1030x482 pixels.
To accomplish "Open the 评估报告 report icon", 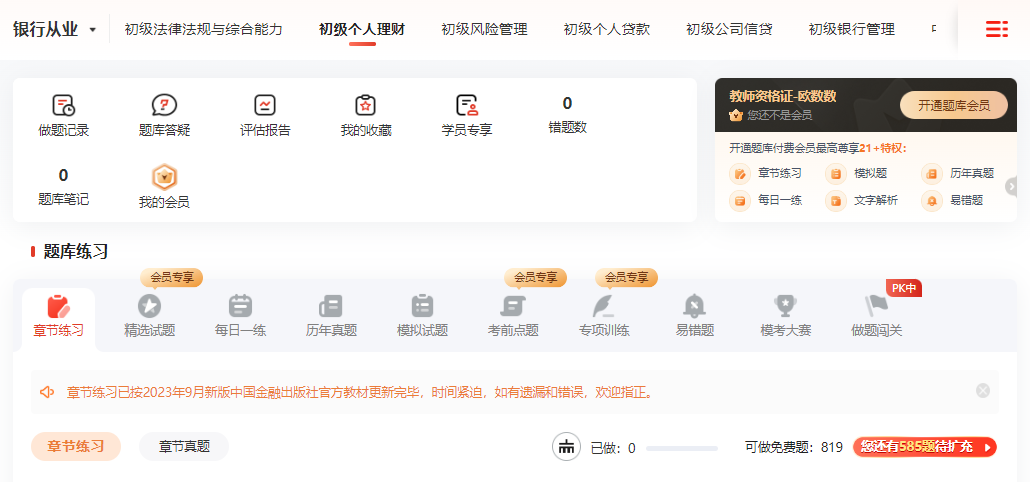I will (265, 105).
